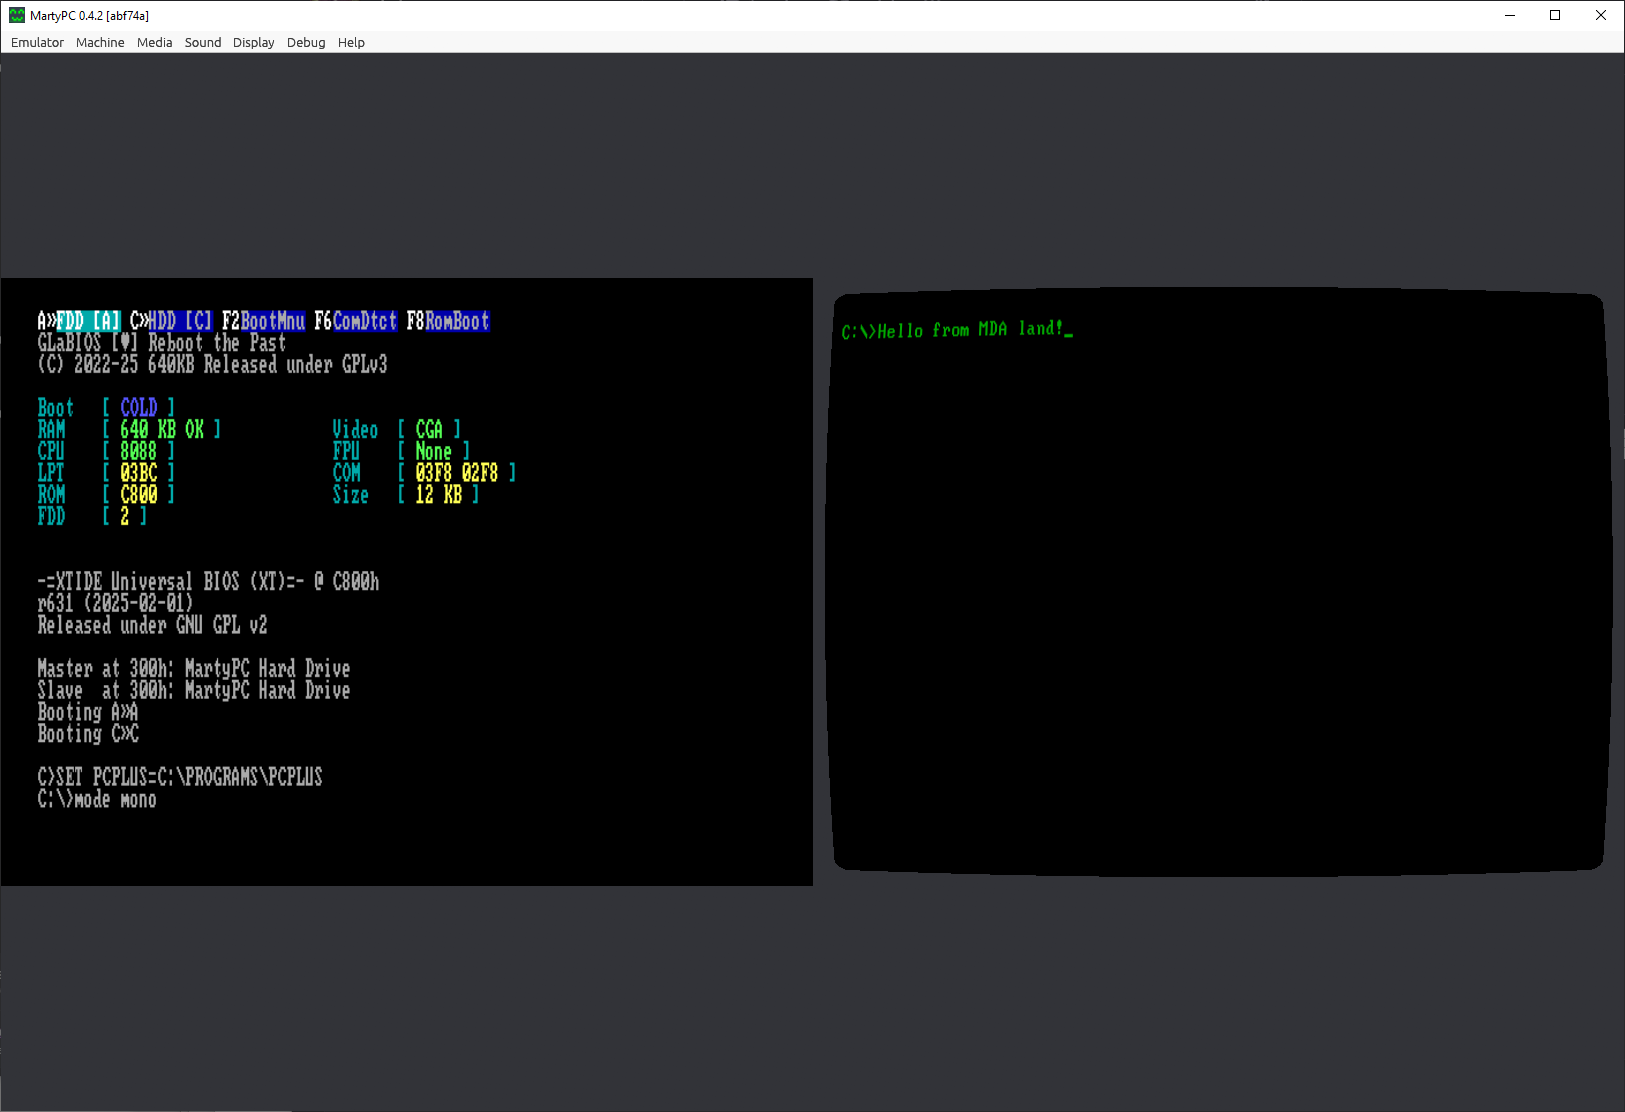Click the '640KB Released under GPLv3' line
The image size is (1625, 1112).
(212, 364)
